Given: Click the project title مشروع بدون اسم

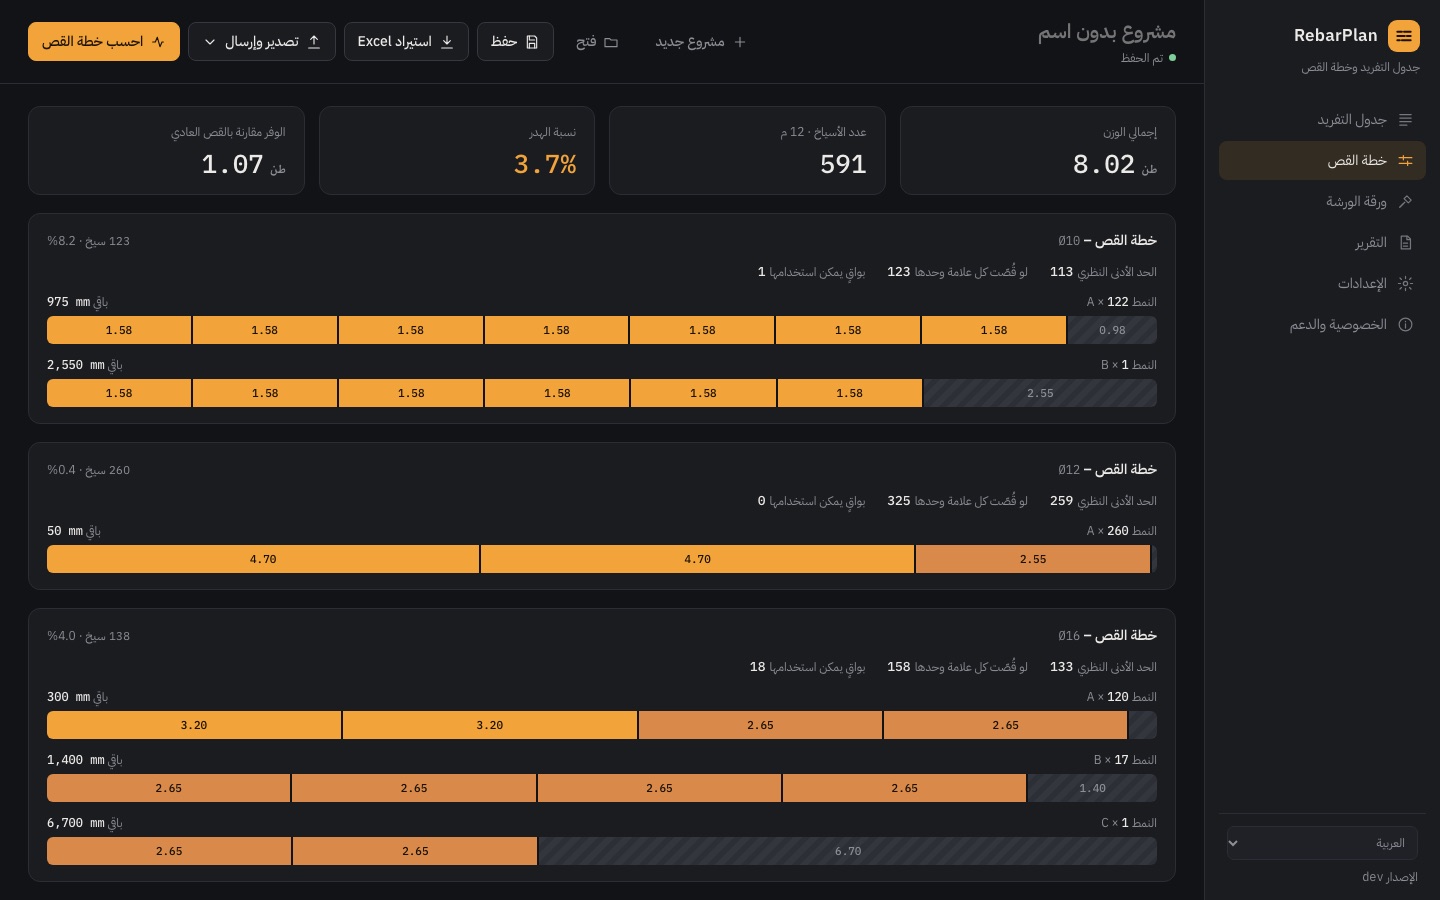Looking at the screenshot, I should (1106, 32).
